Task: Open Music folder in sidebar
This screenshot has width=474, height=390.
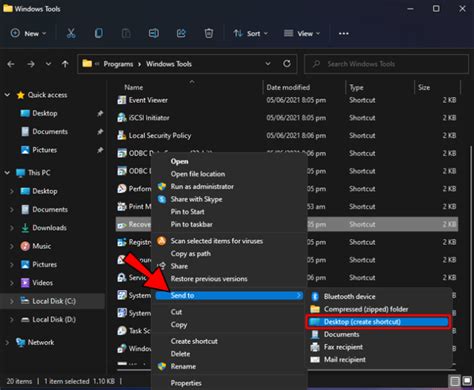Action: coord(42,246)
